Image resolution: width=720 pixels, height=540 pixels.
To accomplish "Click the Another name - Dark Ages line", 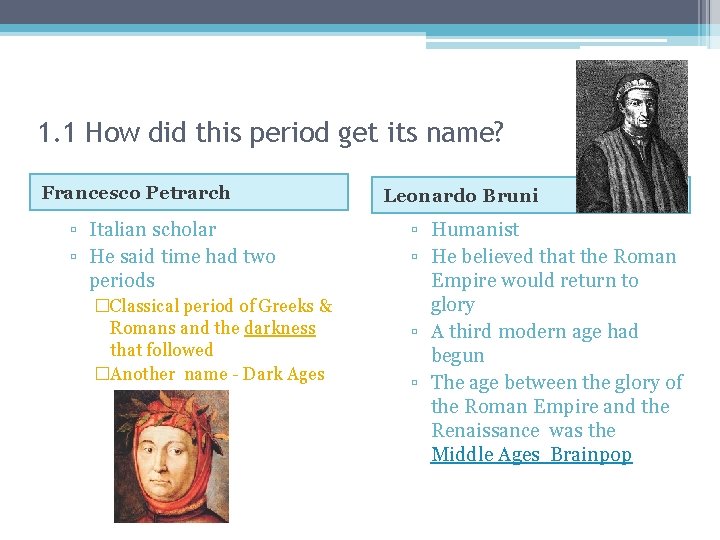I will [210, 373].
